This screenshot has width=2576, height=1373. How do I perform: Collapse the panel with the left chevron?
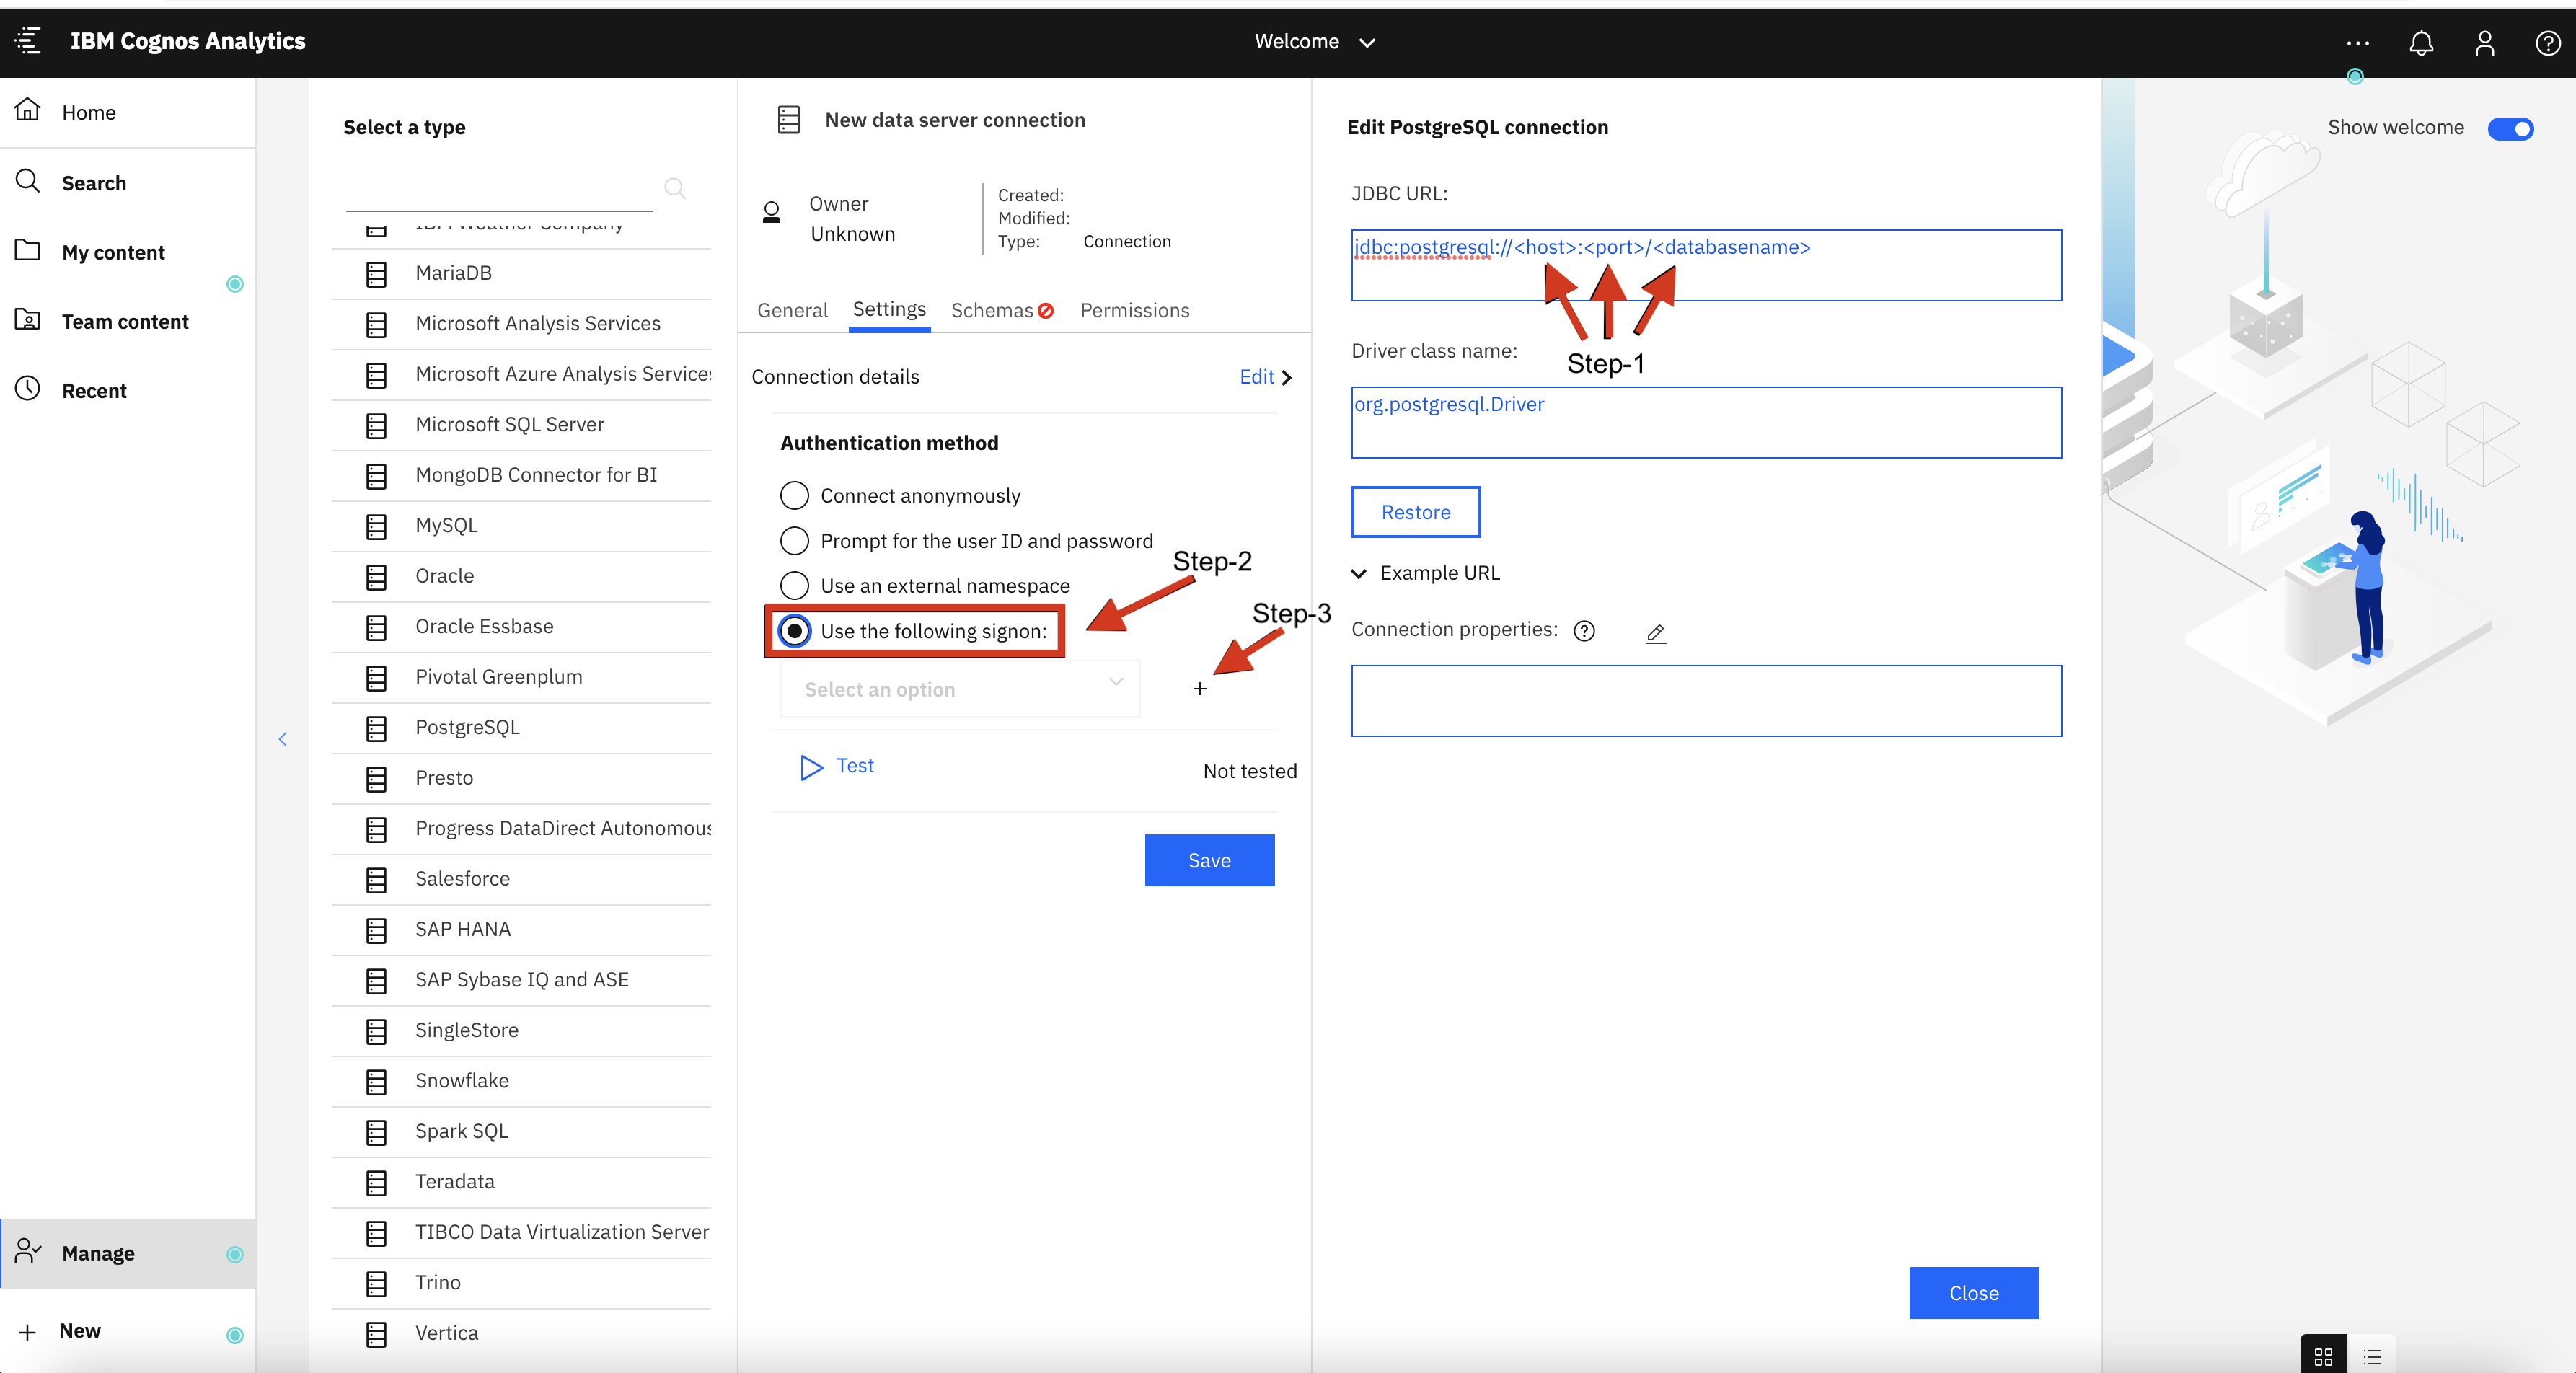coord(283,739)
